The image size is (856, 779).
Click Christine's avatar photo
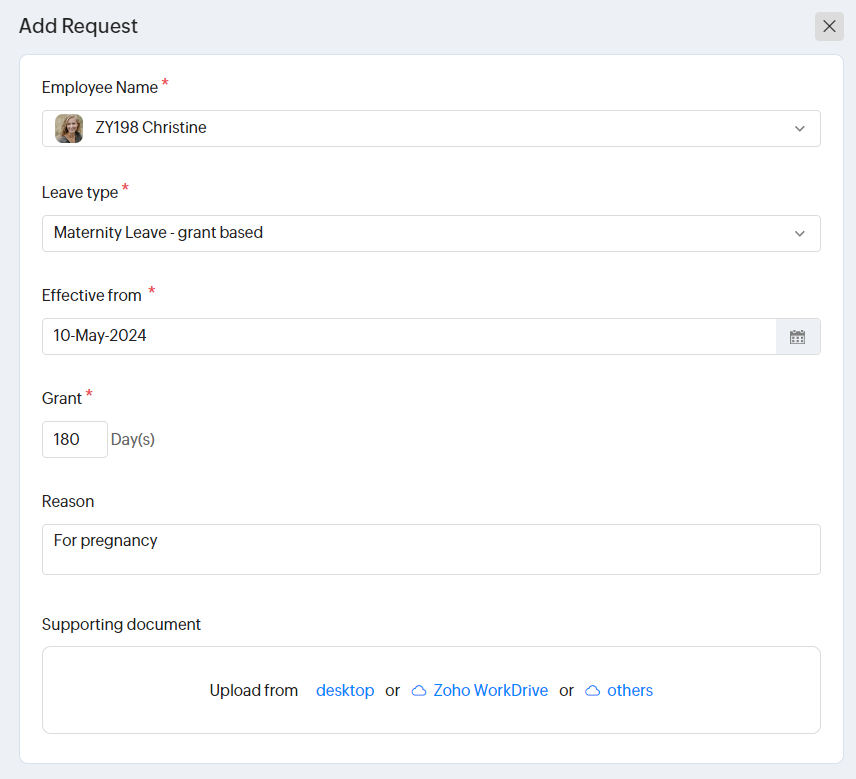(69, 128)
